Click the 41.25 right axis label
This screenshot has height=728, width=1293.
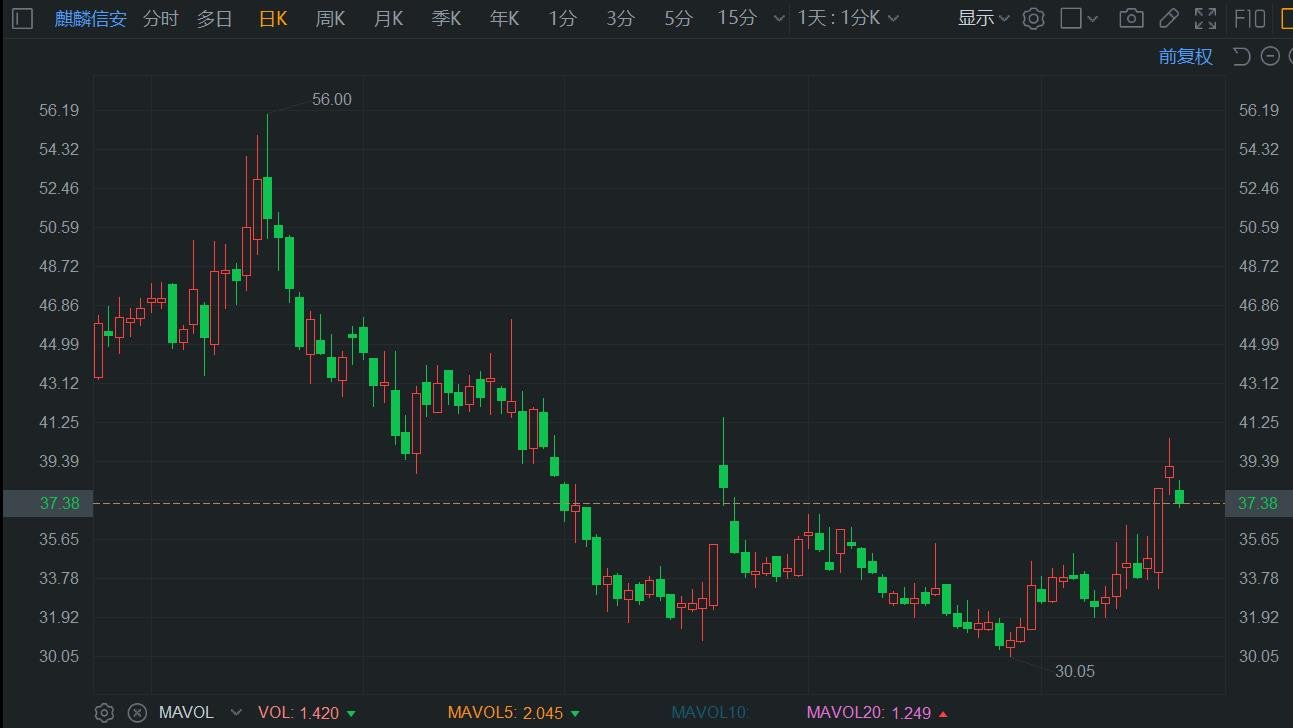tap(1258, 422)
